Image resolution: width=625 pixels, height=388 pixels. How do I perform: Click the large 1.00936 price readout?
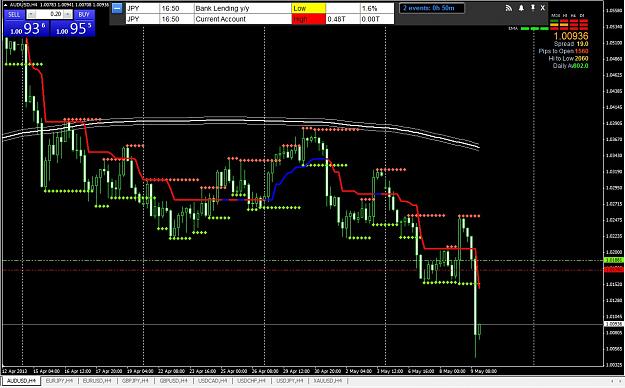coord(570,36)
